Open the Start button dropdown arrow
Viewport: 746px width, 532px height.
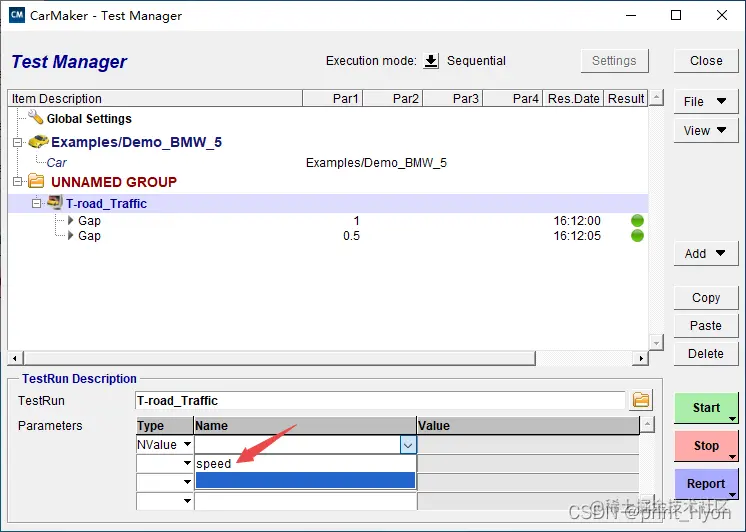pos(732,419)
